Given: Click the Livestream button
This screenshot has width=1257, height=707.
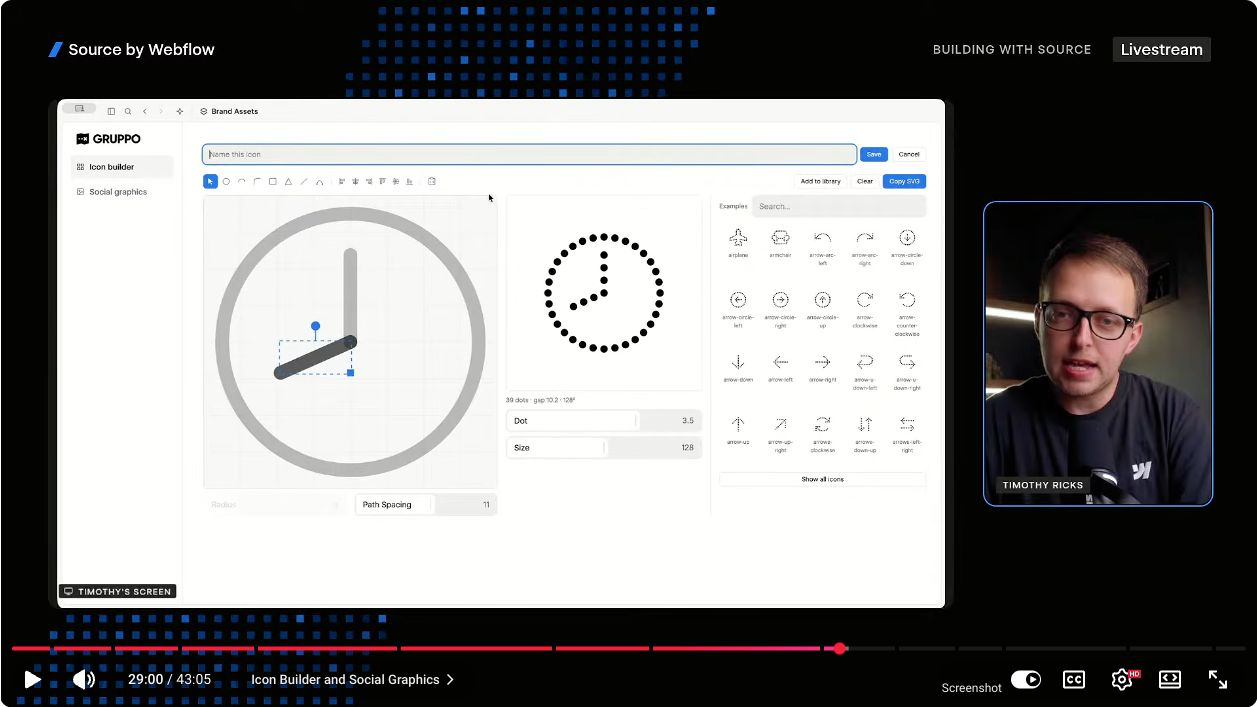Looking at the screenshot, I should 1162,49.
